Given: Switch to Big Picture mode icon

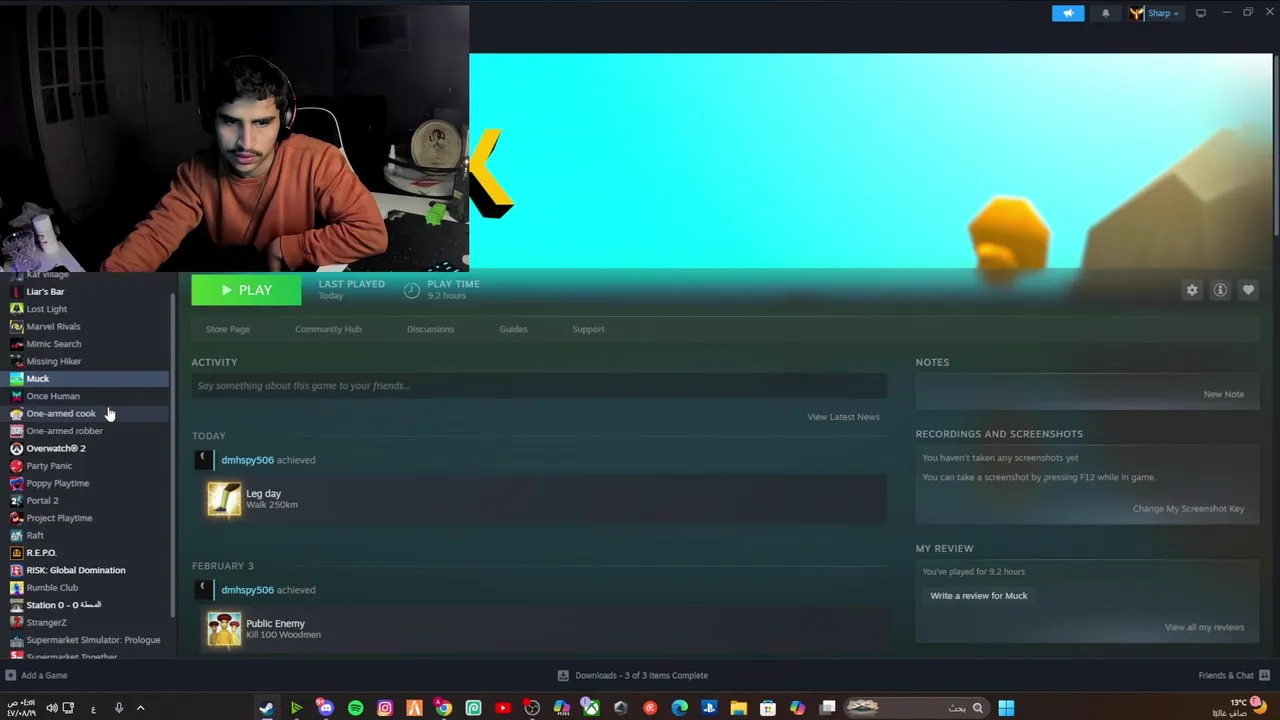Looking at the screenshot, I should tap(1200, 13).
